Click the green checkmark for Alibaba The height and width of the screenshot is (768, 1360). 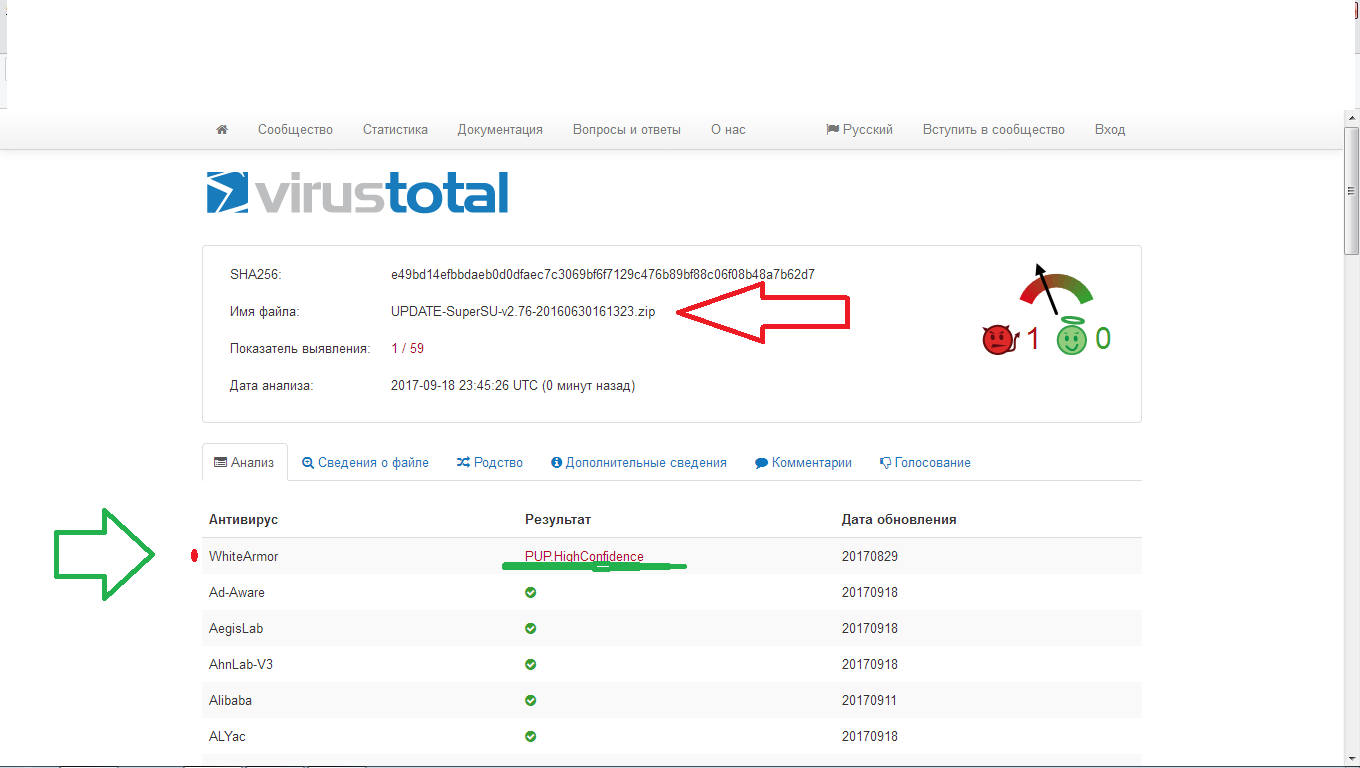[x=531, y=700]
